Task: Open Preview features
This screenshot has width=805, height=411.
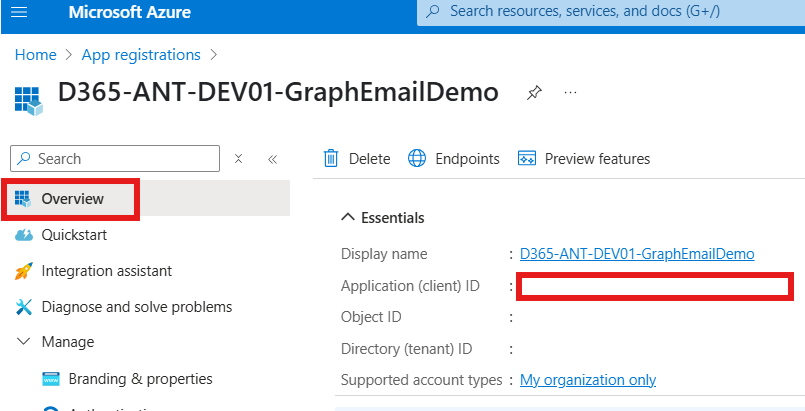Action: (x=584, y=159)
